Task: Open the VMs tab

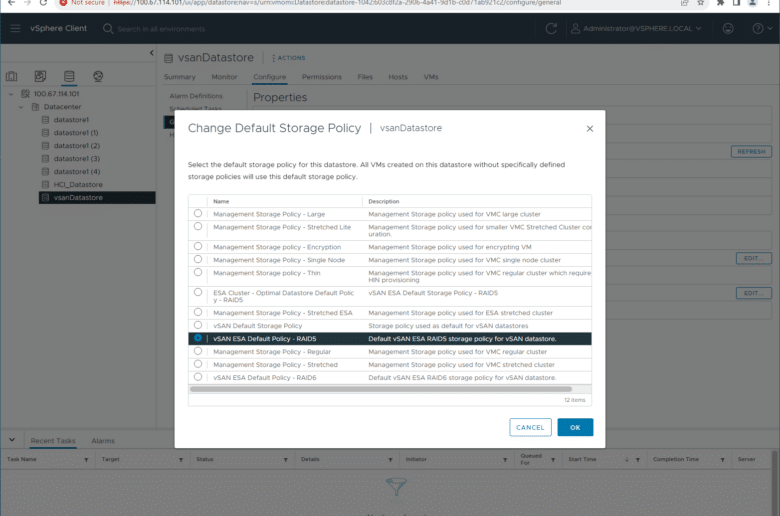Action: coord(431,77)
